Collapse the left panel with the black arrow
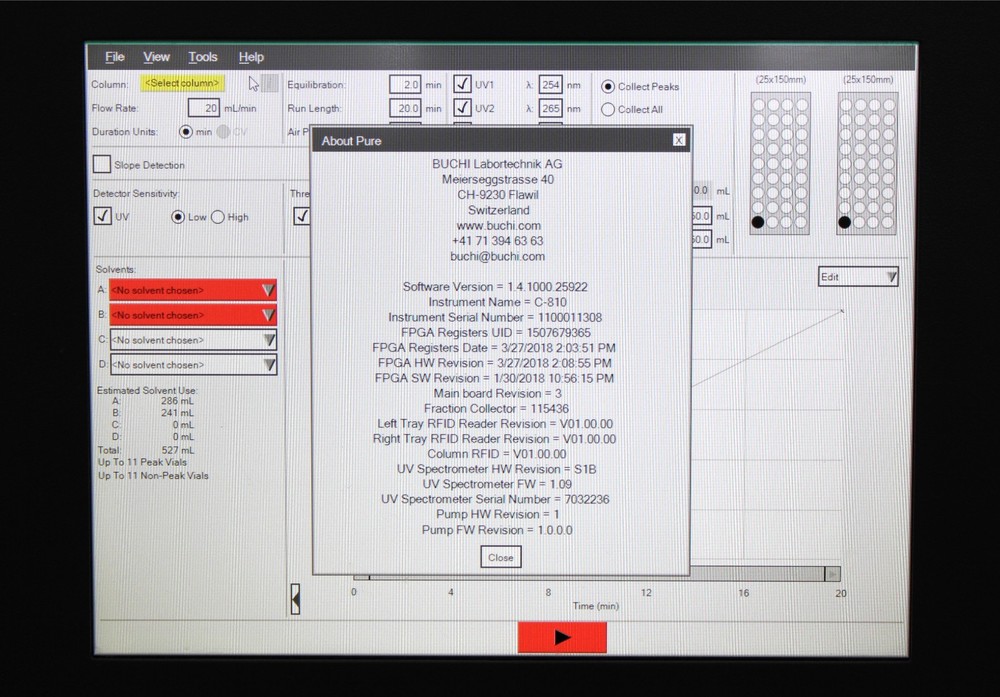The image size is (1000, 697). (295, 598)
